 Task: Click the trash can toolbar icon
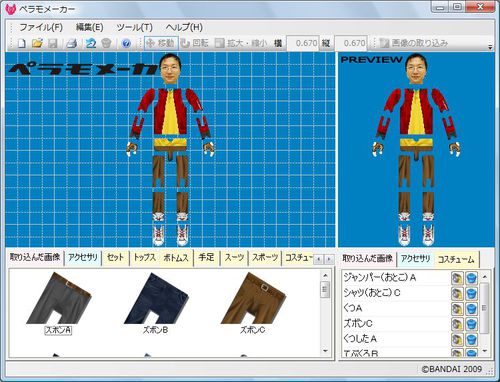pos(106,43)
